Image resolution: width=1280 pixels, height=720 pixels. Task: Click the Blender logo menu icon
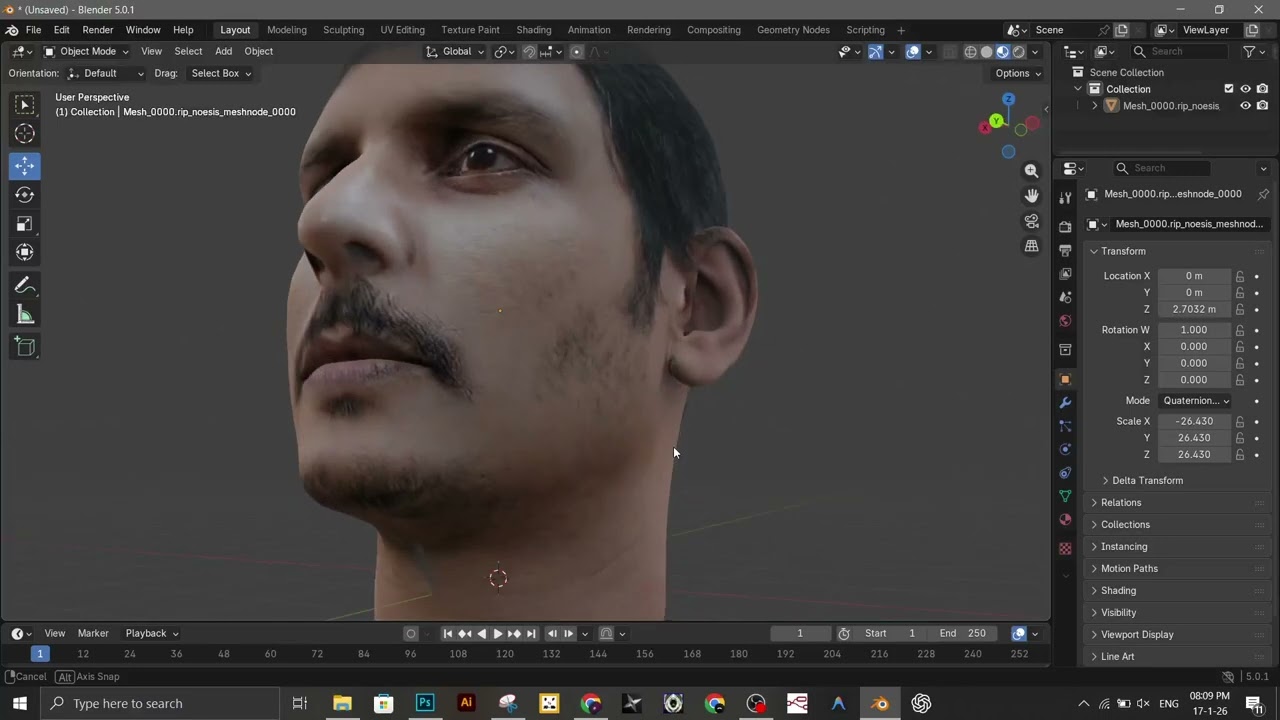tap(12, 30)
